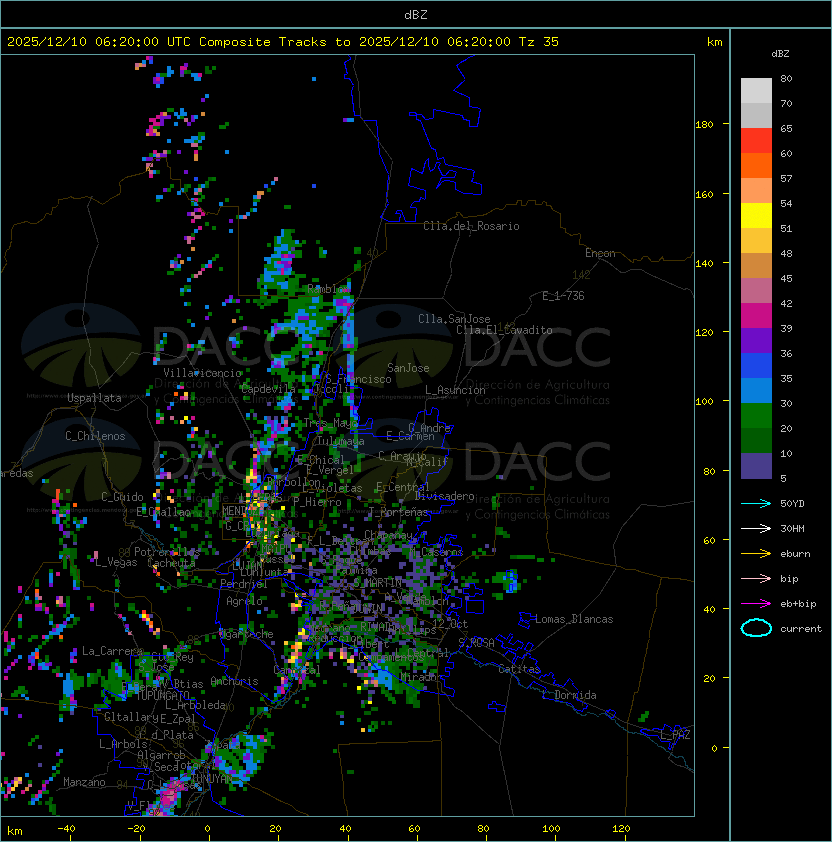Click the '50YD' legend label

pos(792,504)
